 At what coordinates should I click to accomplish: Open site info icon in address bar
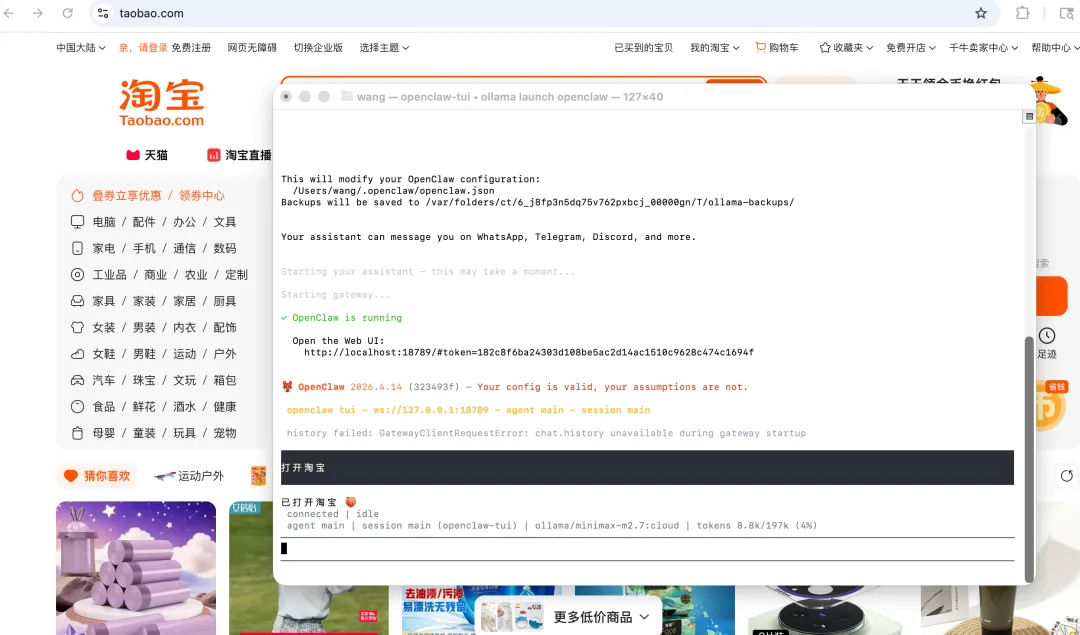point(103,13)
